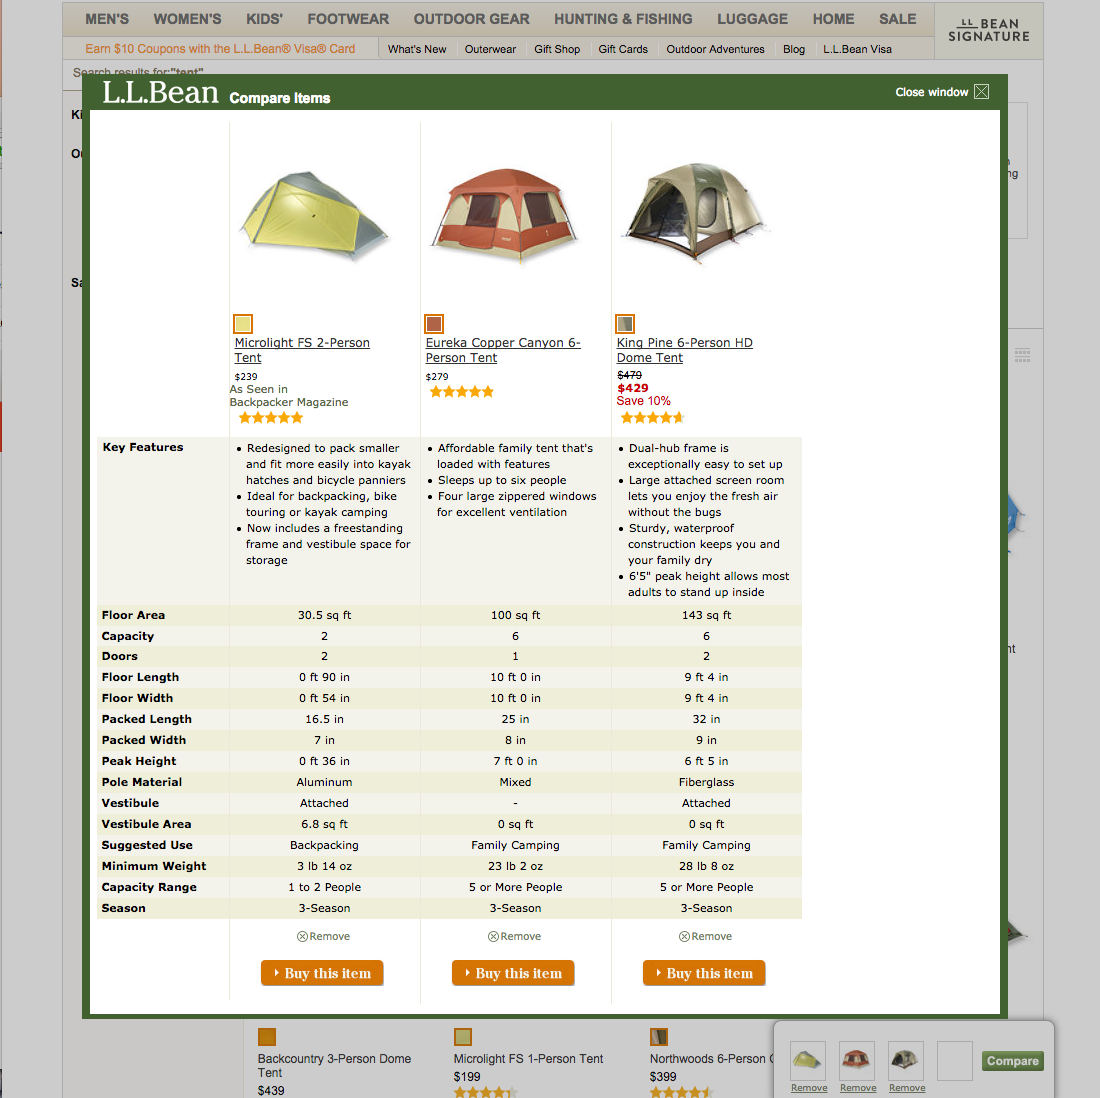Image resolution: width=1100 pixels, height=1098 pixels.
Task: Select the brown swatch above Eureka Copper Canyon name
Action: pos(433,323)
